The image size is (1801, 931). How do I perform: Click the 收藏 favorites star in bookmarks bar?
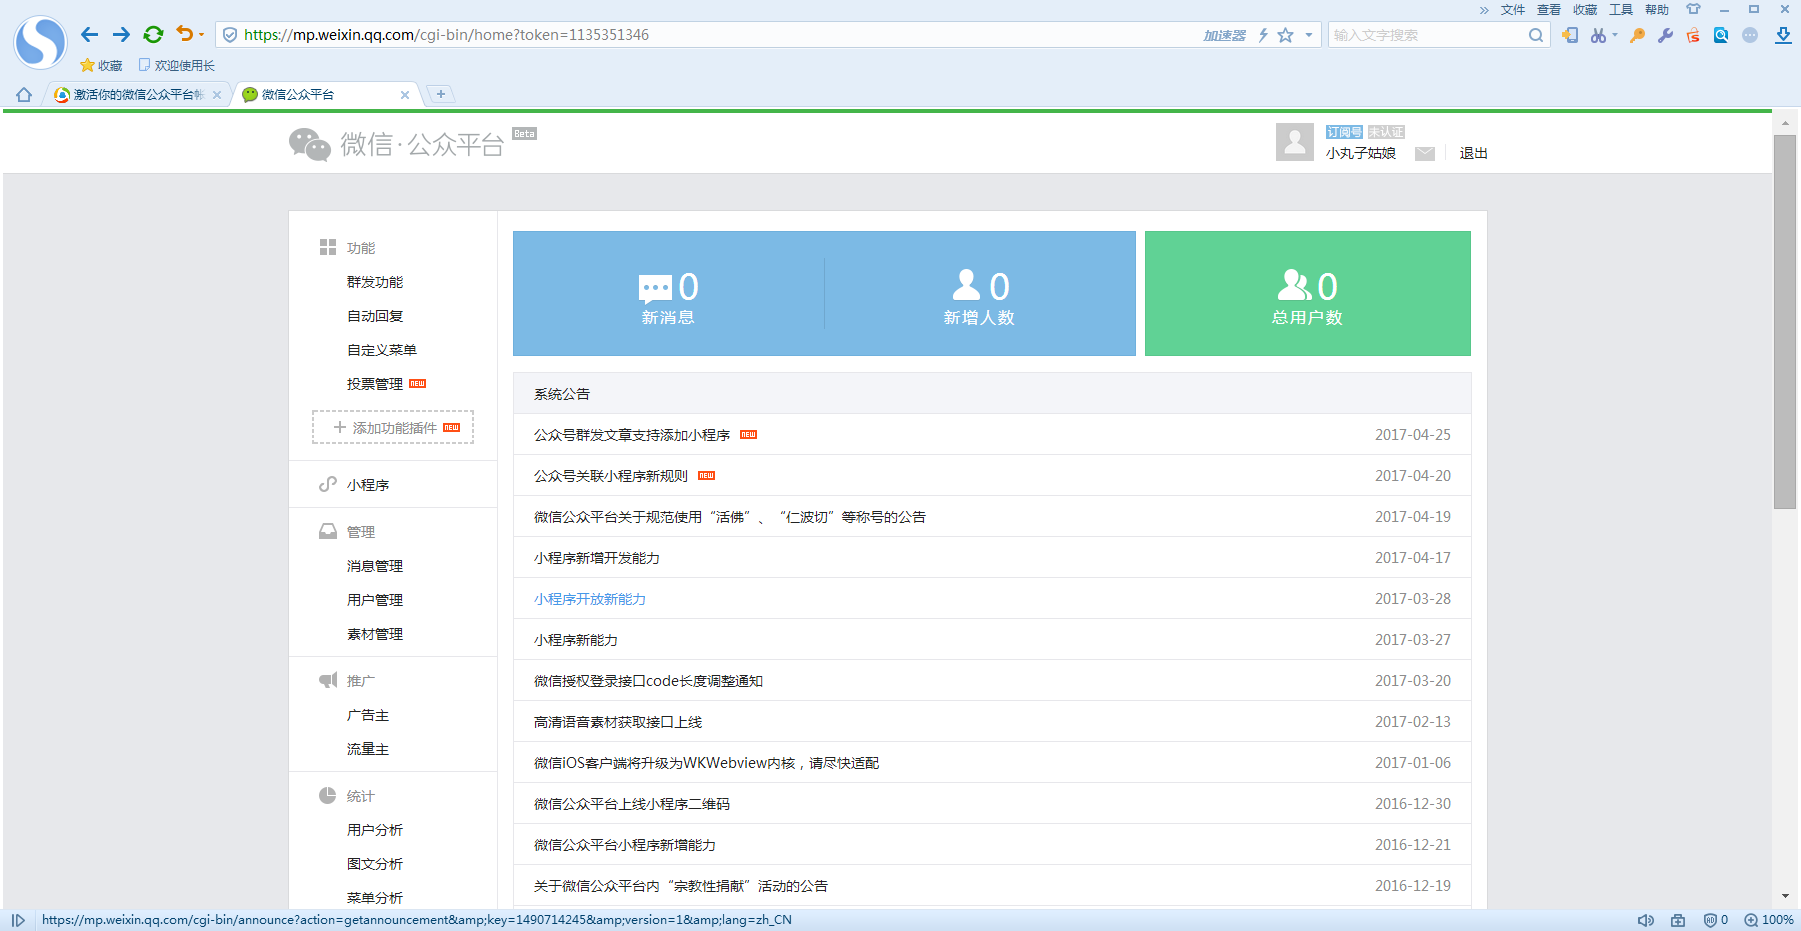[101, 65]
